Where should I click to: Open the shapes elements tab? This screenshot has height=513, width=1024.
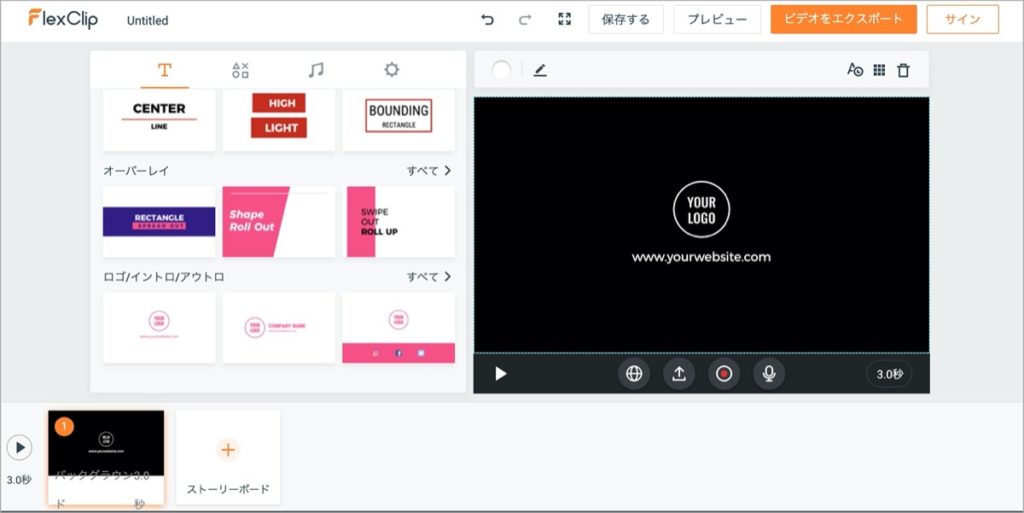point(240,70)
